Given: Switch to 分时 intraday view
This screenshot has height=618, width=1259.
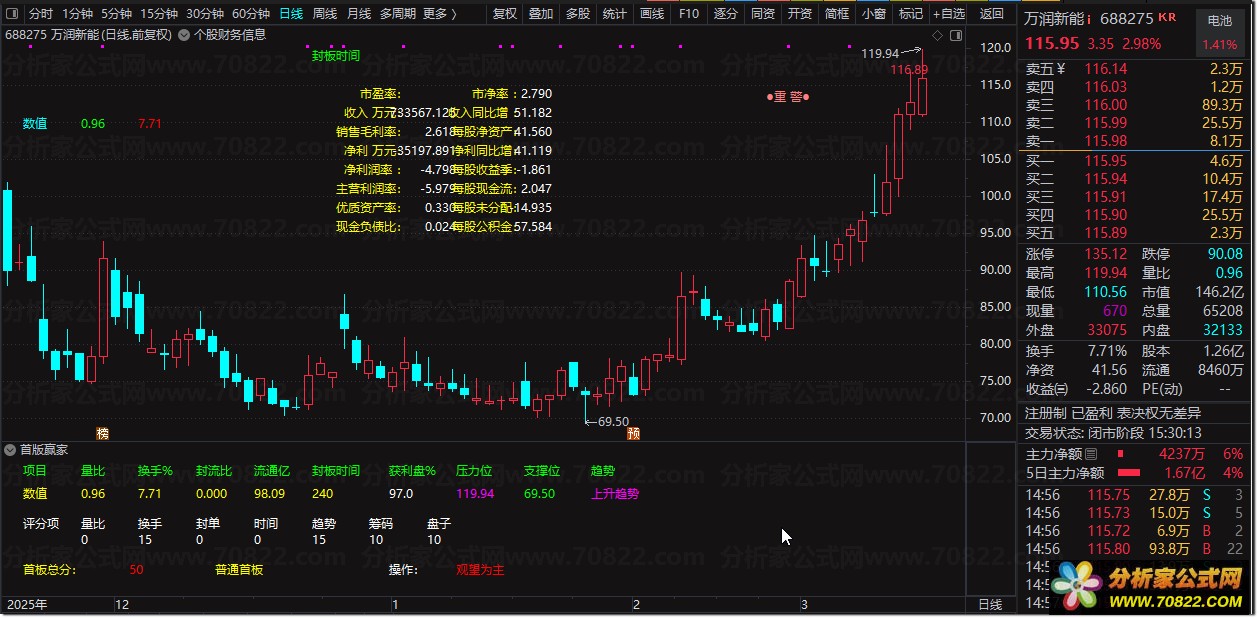Looking at the screenshot, I should tap(40, 14).
